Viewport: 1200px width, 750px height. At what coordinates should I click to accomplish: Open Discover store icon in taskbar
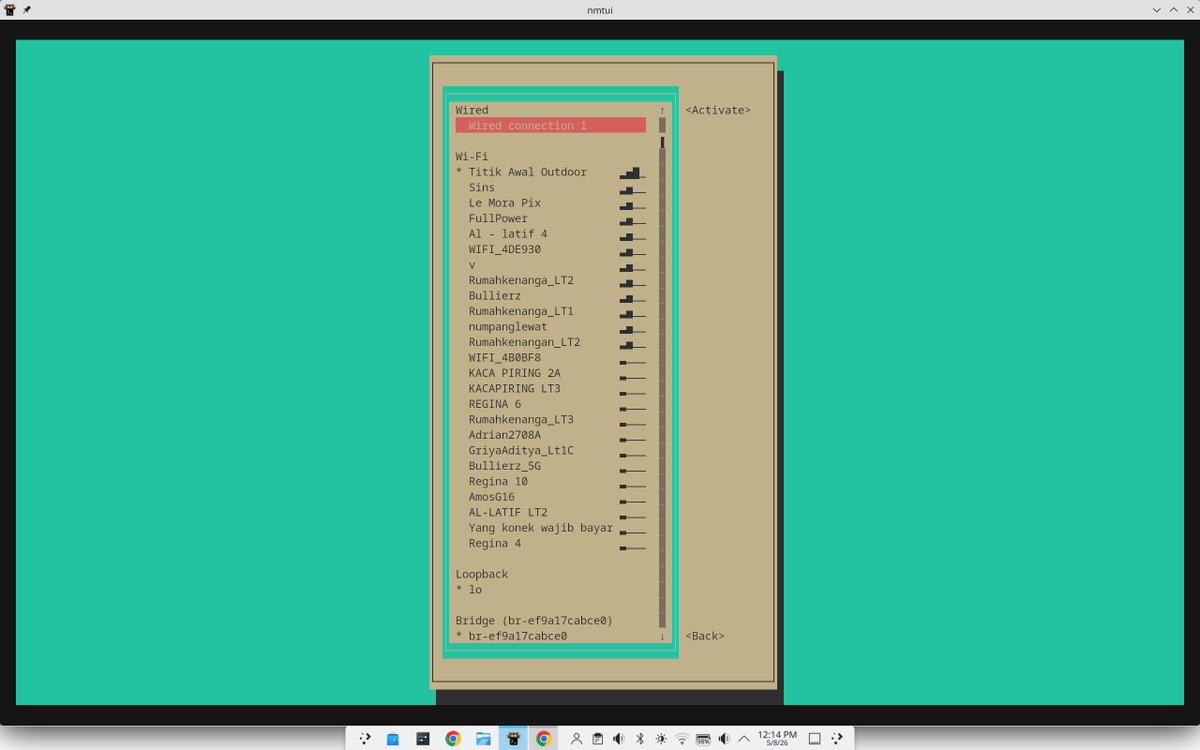[x=393, y=739]
